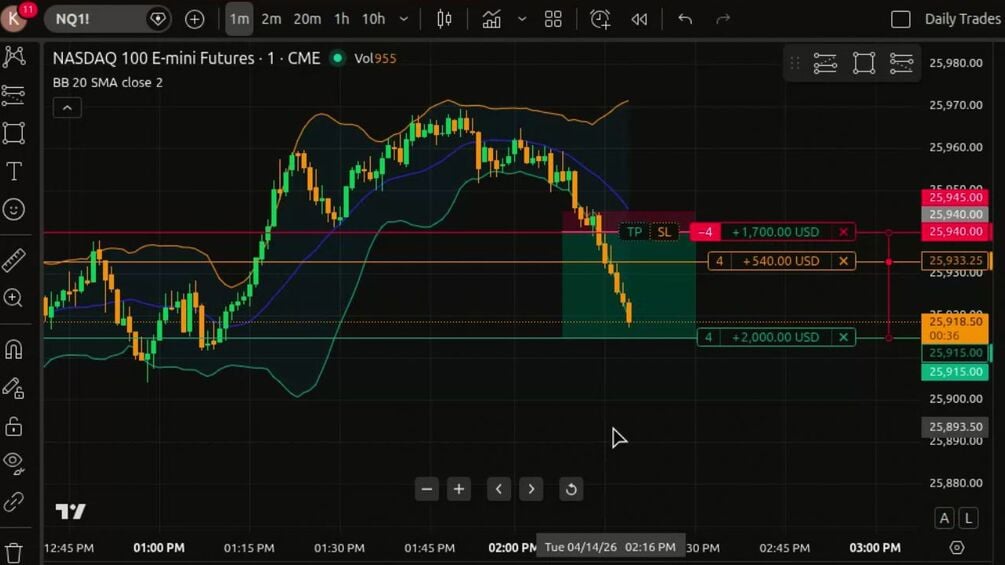
Task: Grab the floating toolbar drag handle
Action: tap(795, 63)
